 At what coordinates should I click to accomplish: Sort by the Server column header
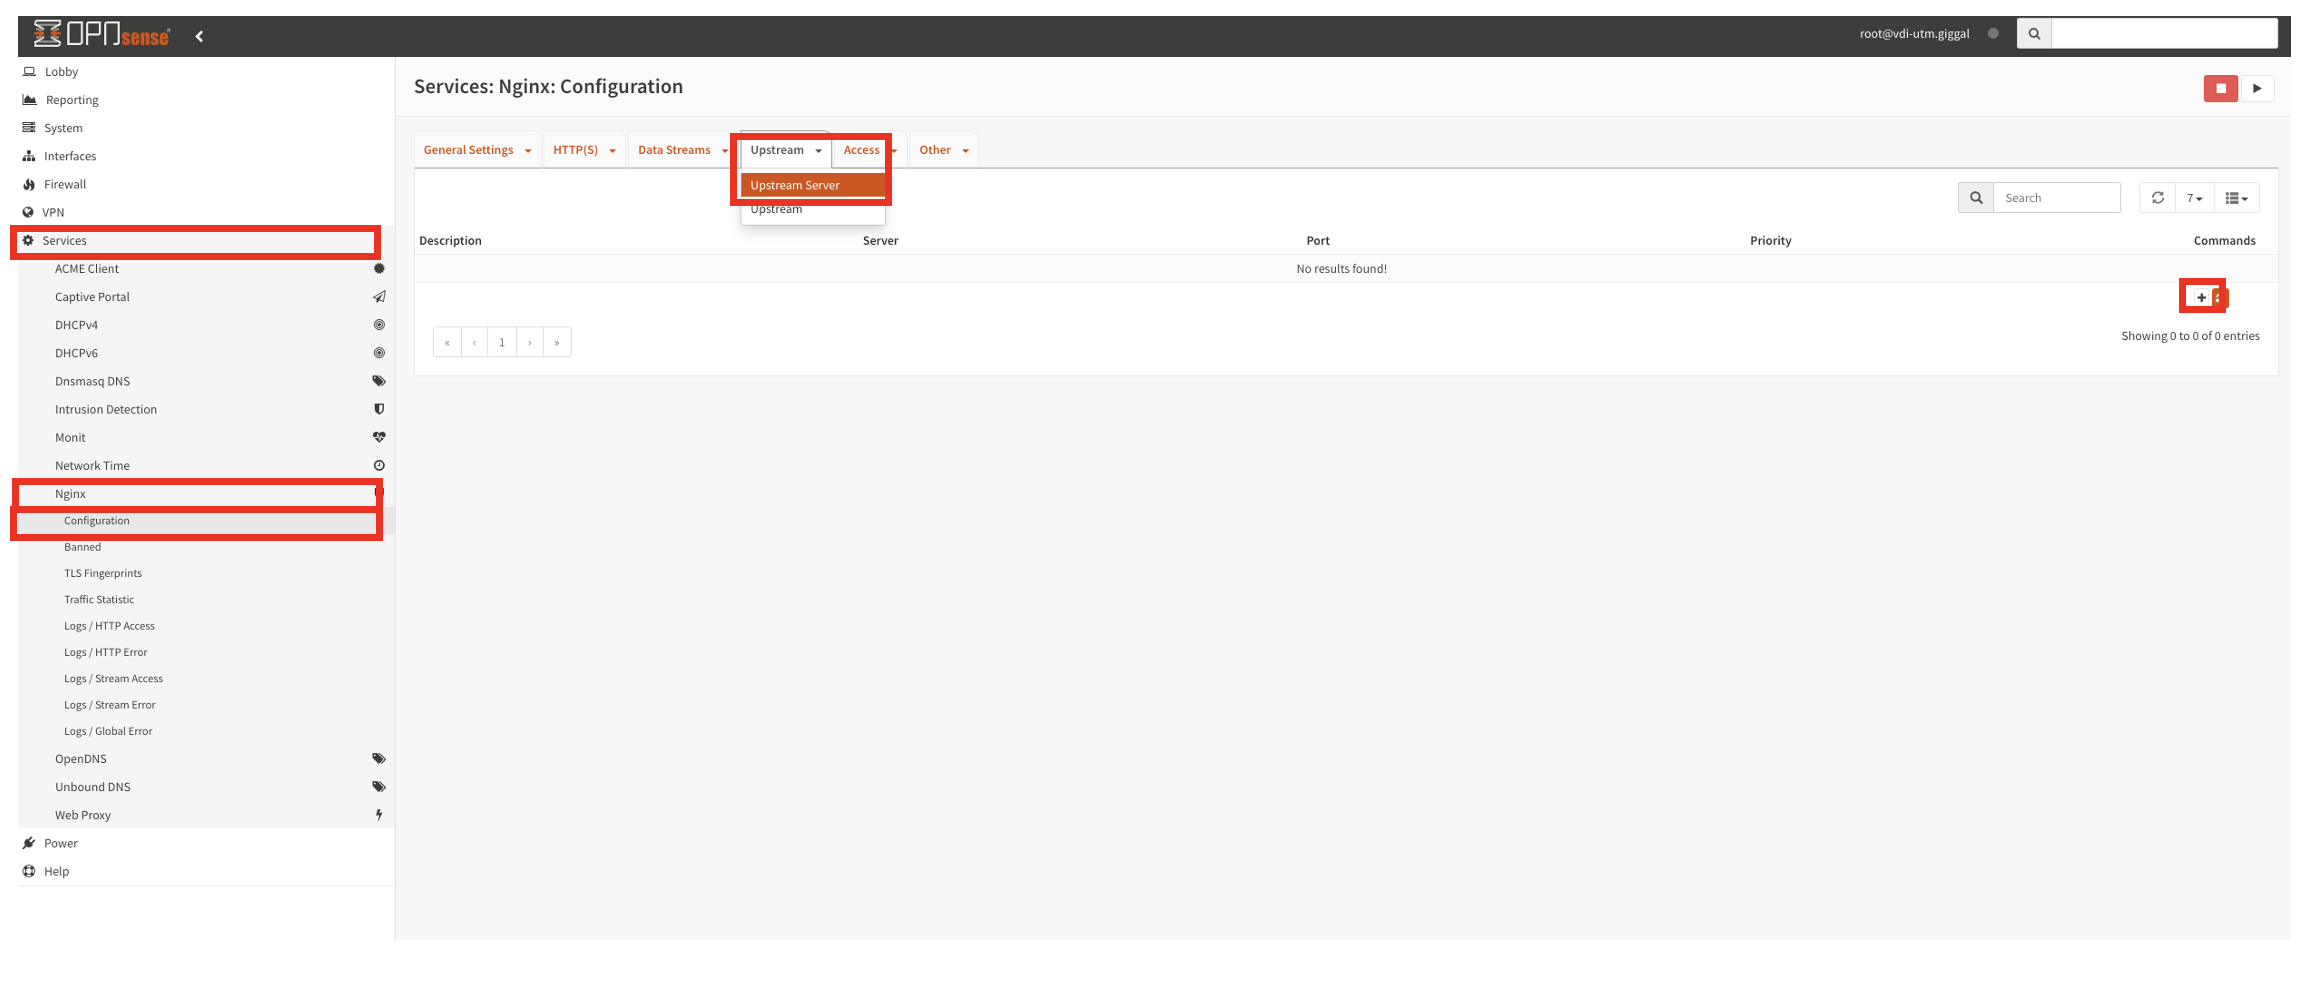tap(881, 241)
